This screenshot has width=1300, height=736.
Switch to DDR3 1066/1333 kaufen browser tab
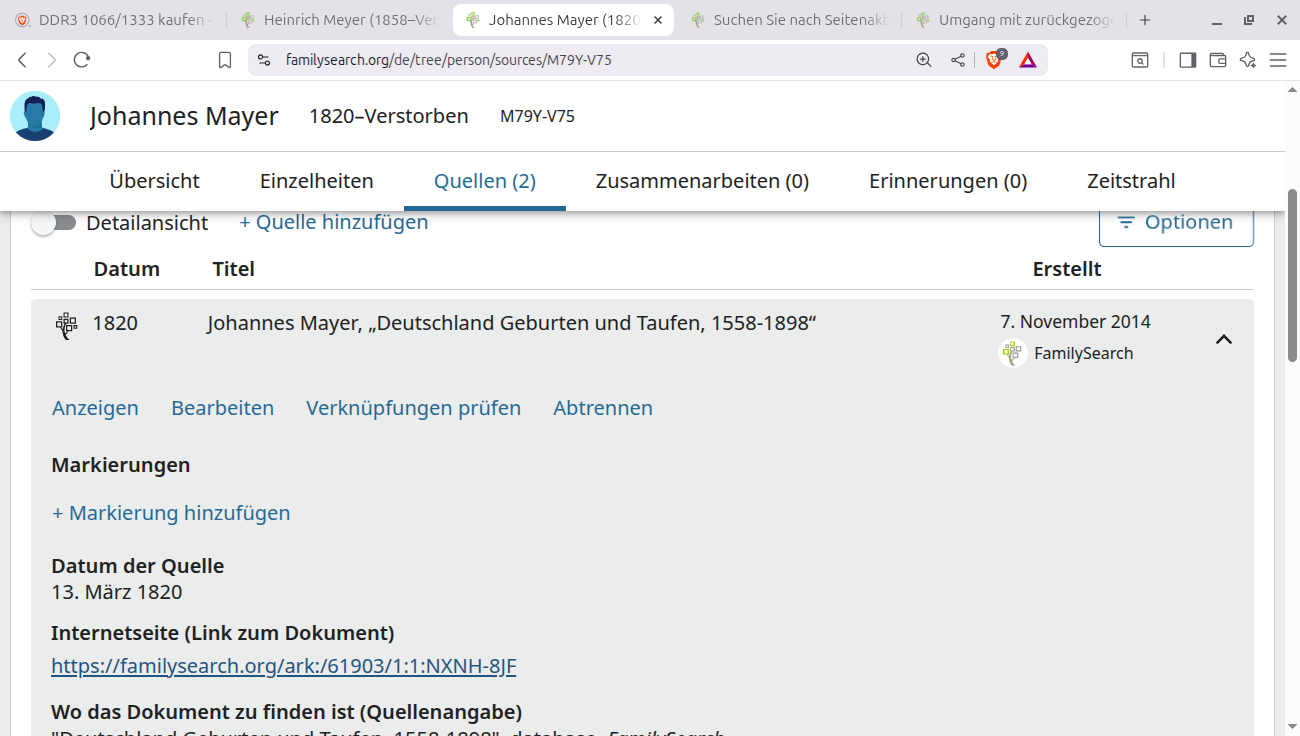(113, 20)
